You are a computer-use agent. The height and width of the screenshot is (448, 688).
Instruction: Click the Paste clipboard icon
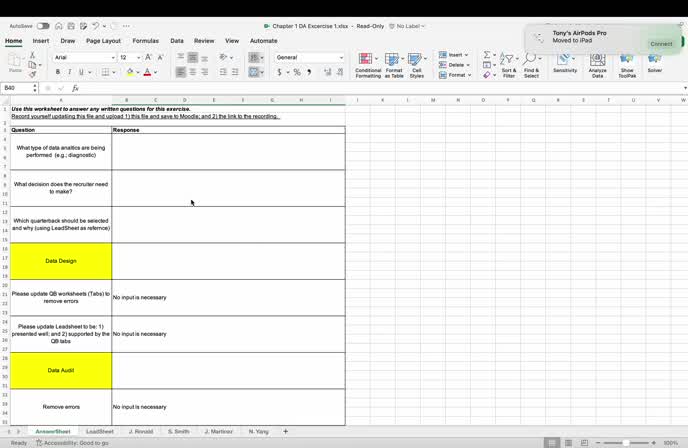tap(15, 62)
